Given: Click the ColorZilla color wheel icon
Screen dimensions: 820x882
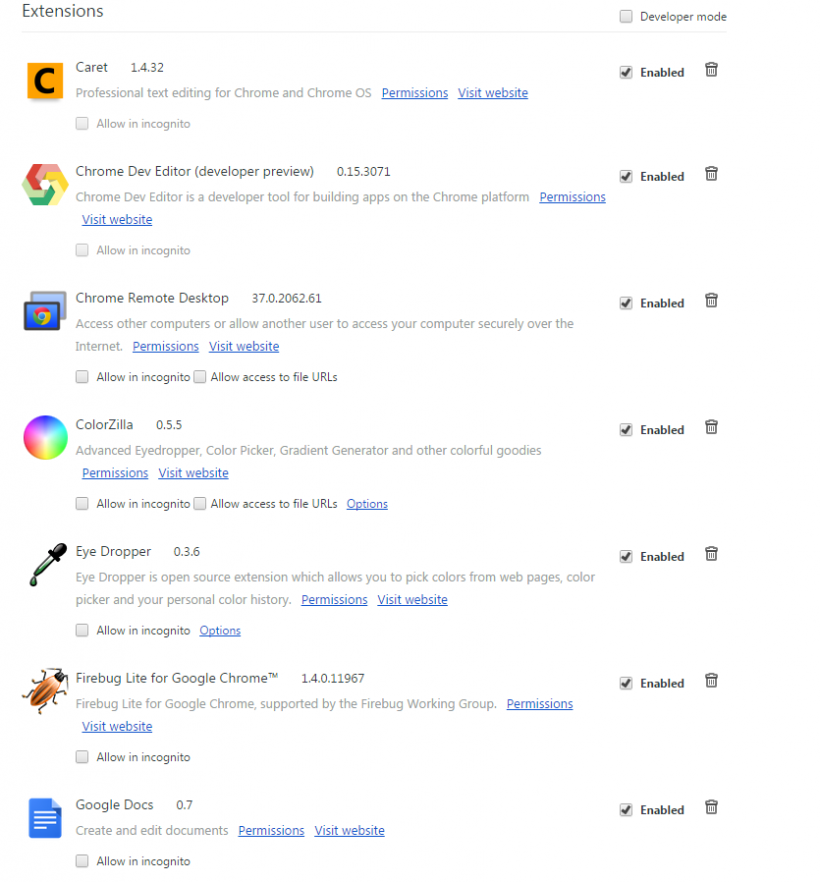Looking at the screenshot, I should click(x=45, y=438).
